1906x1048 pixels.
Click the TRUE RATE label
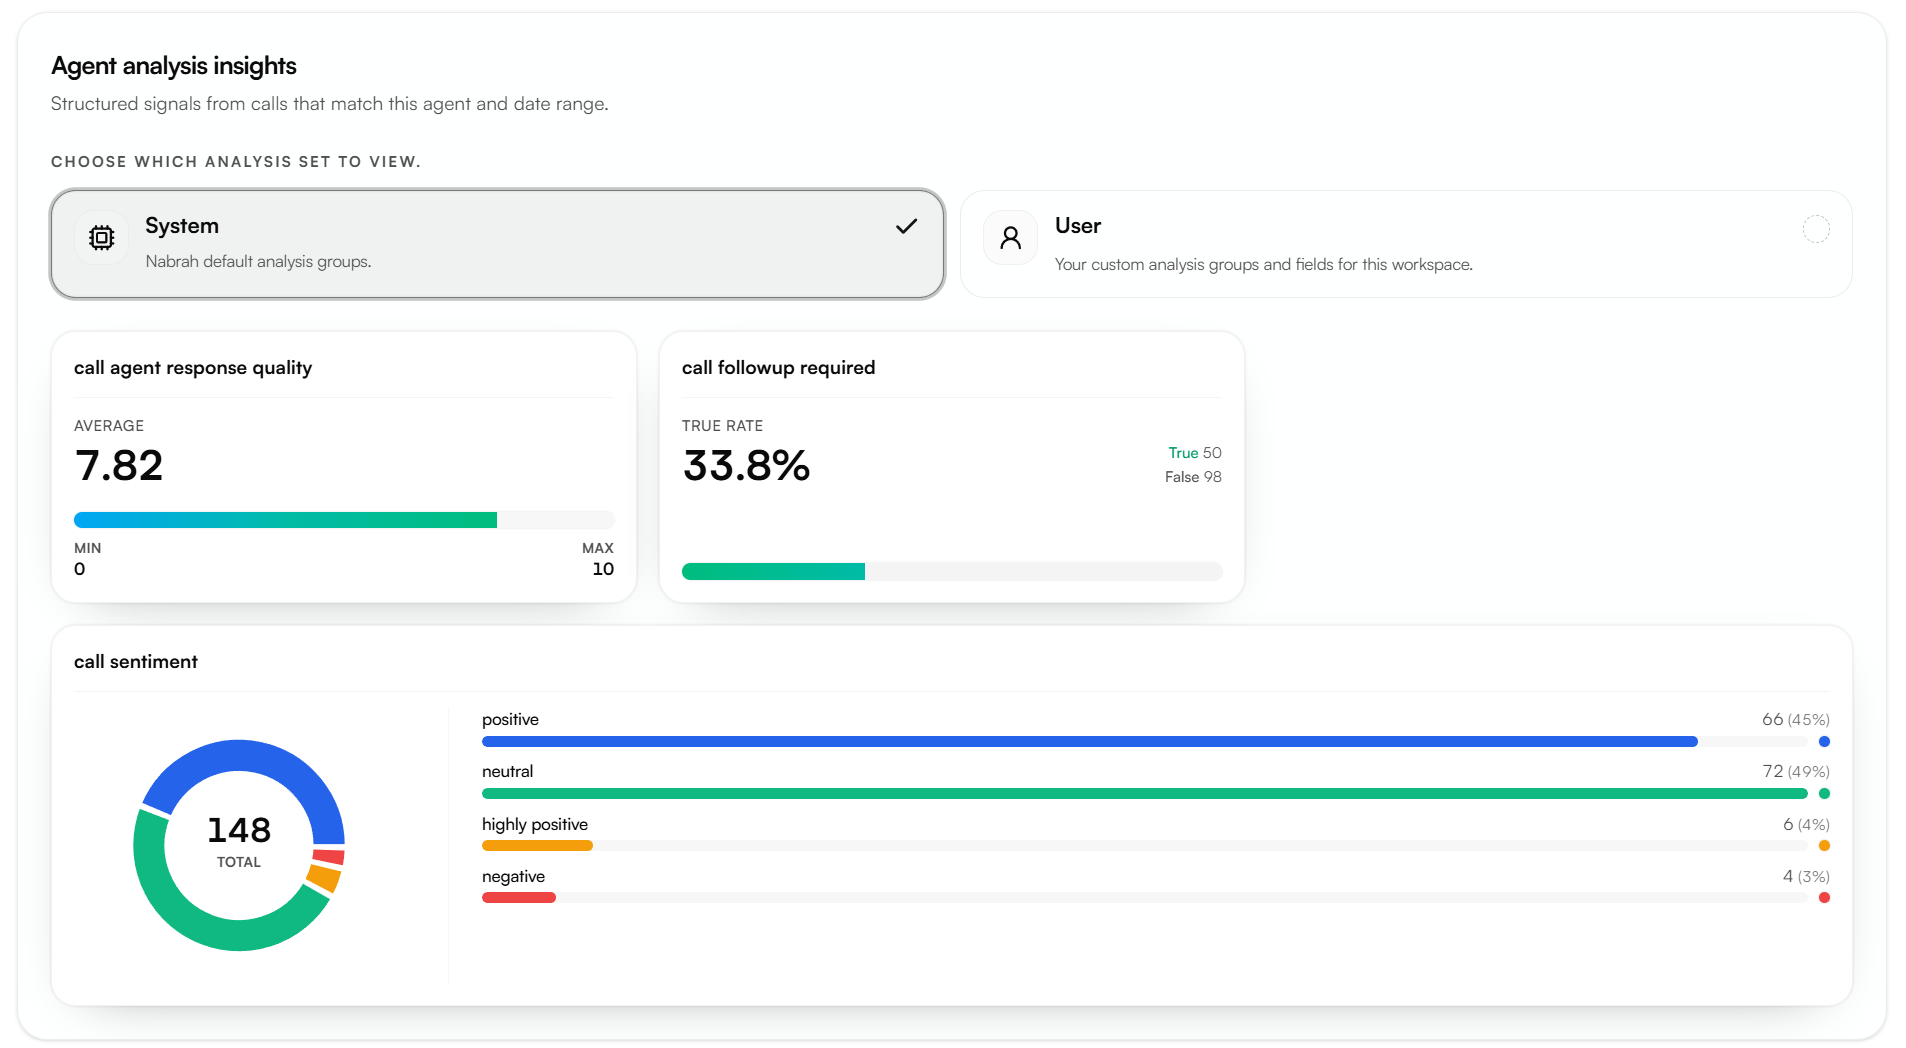click(722, 426)
